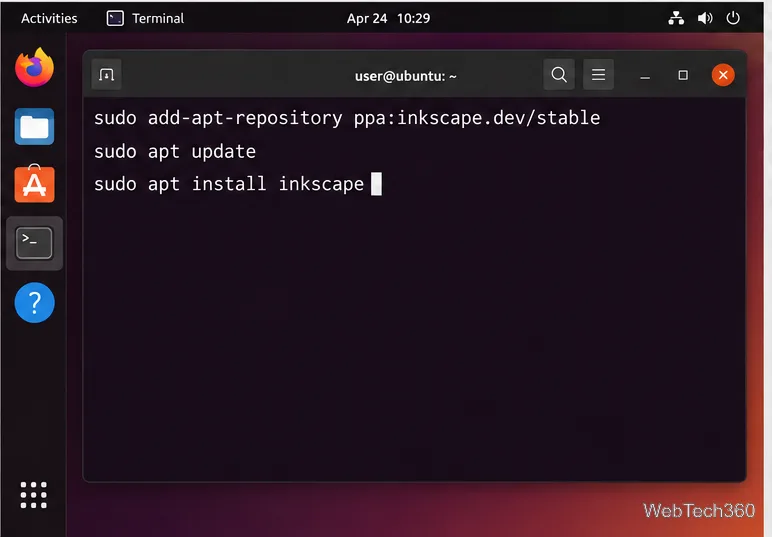The image size is (772, 537).
Task: Maximize the terminal window
Action: [x=683, y=75]
